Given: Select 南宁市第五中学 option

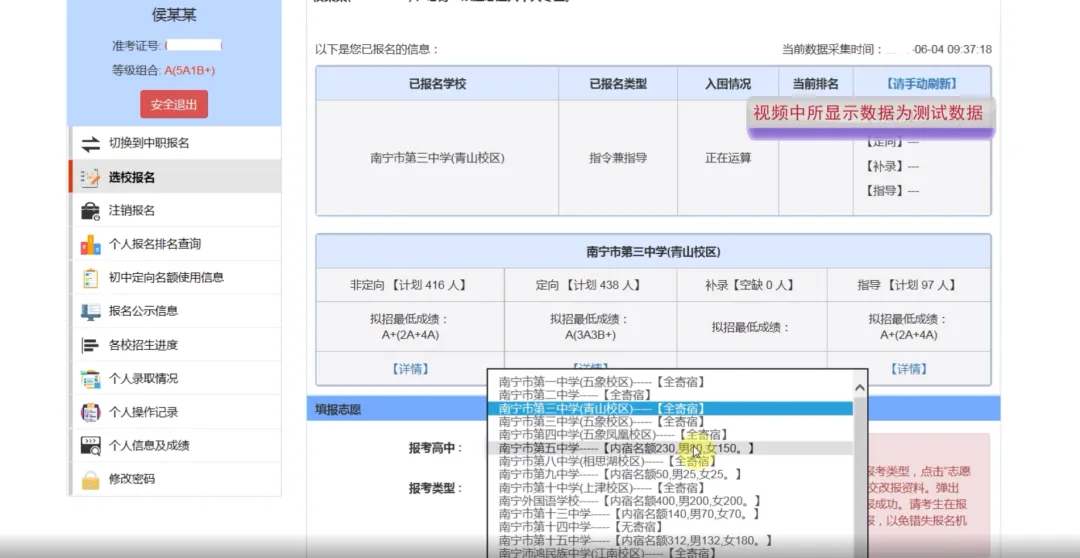Looking at the screenshot, I should pos(669,448).
